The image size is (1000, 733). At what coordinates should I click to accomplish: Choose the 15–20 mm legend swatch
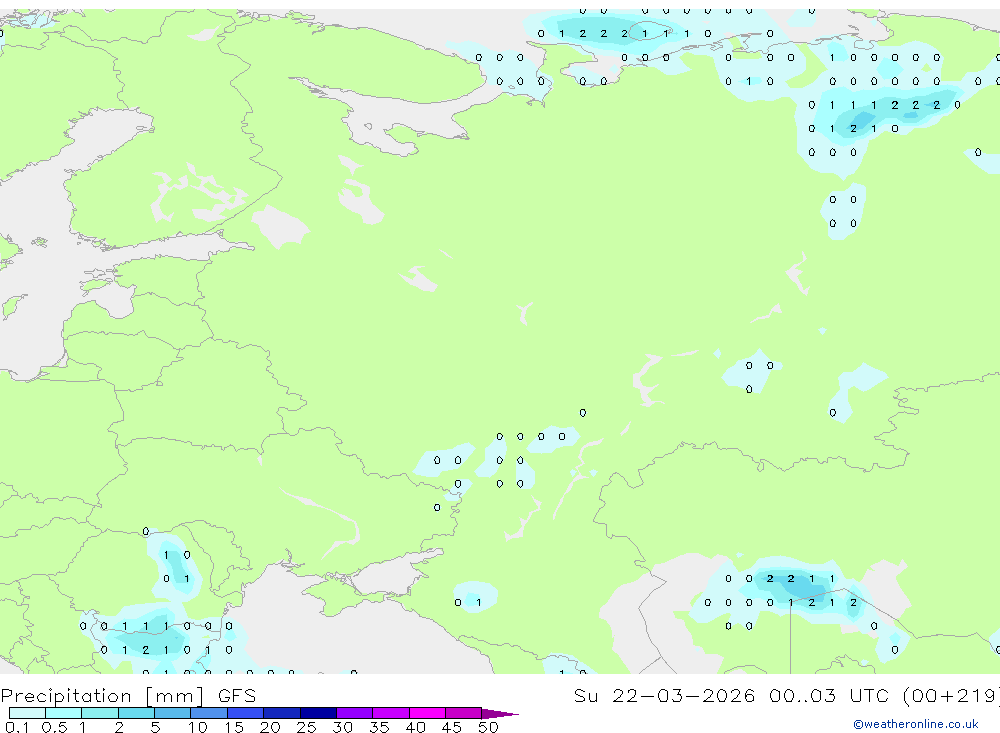click(246, 713)
